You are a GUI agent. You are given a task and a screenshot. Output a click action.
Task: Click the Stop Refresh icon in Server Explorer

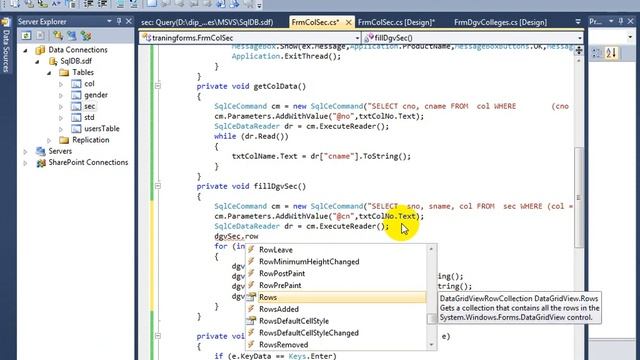tap(40, 36)
